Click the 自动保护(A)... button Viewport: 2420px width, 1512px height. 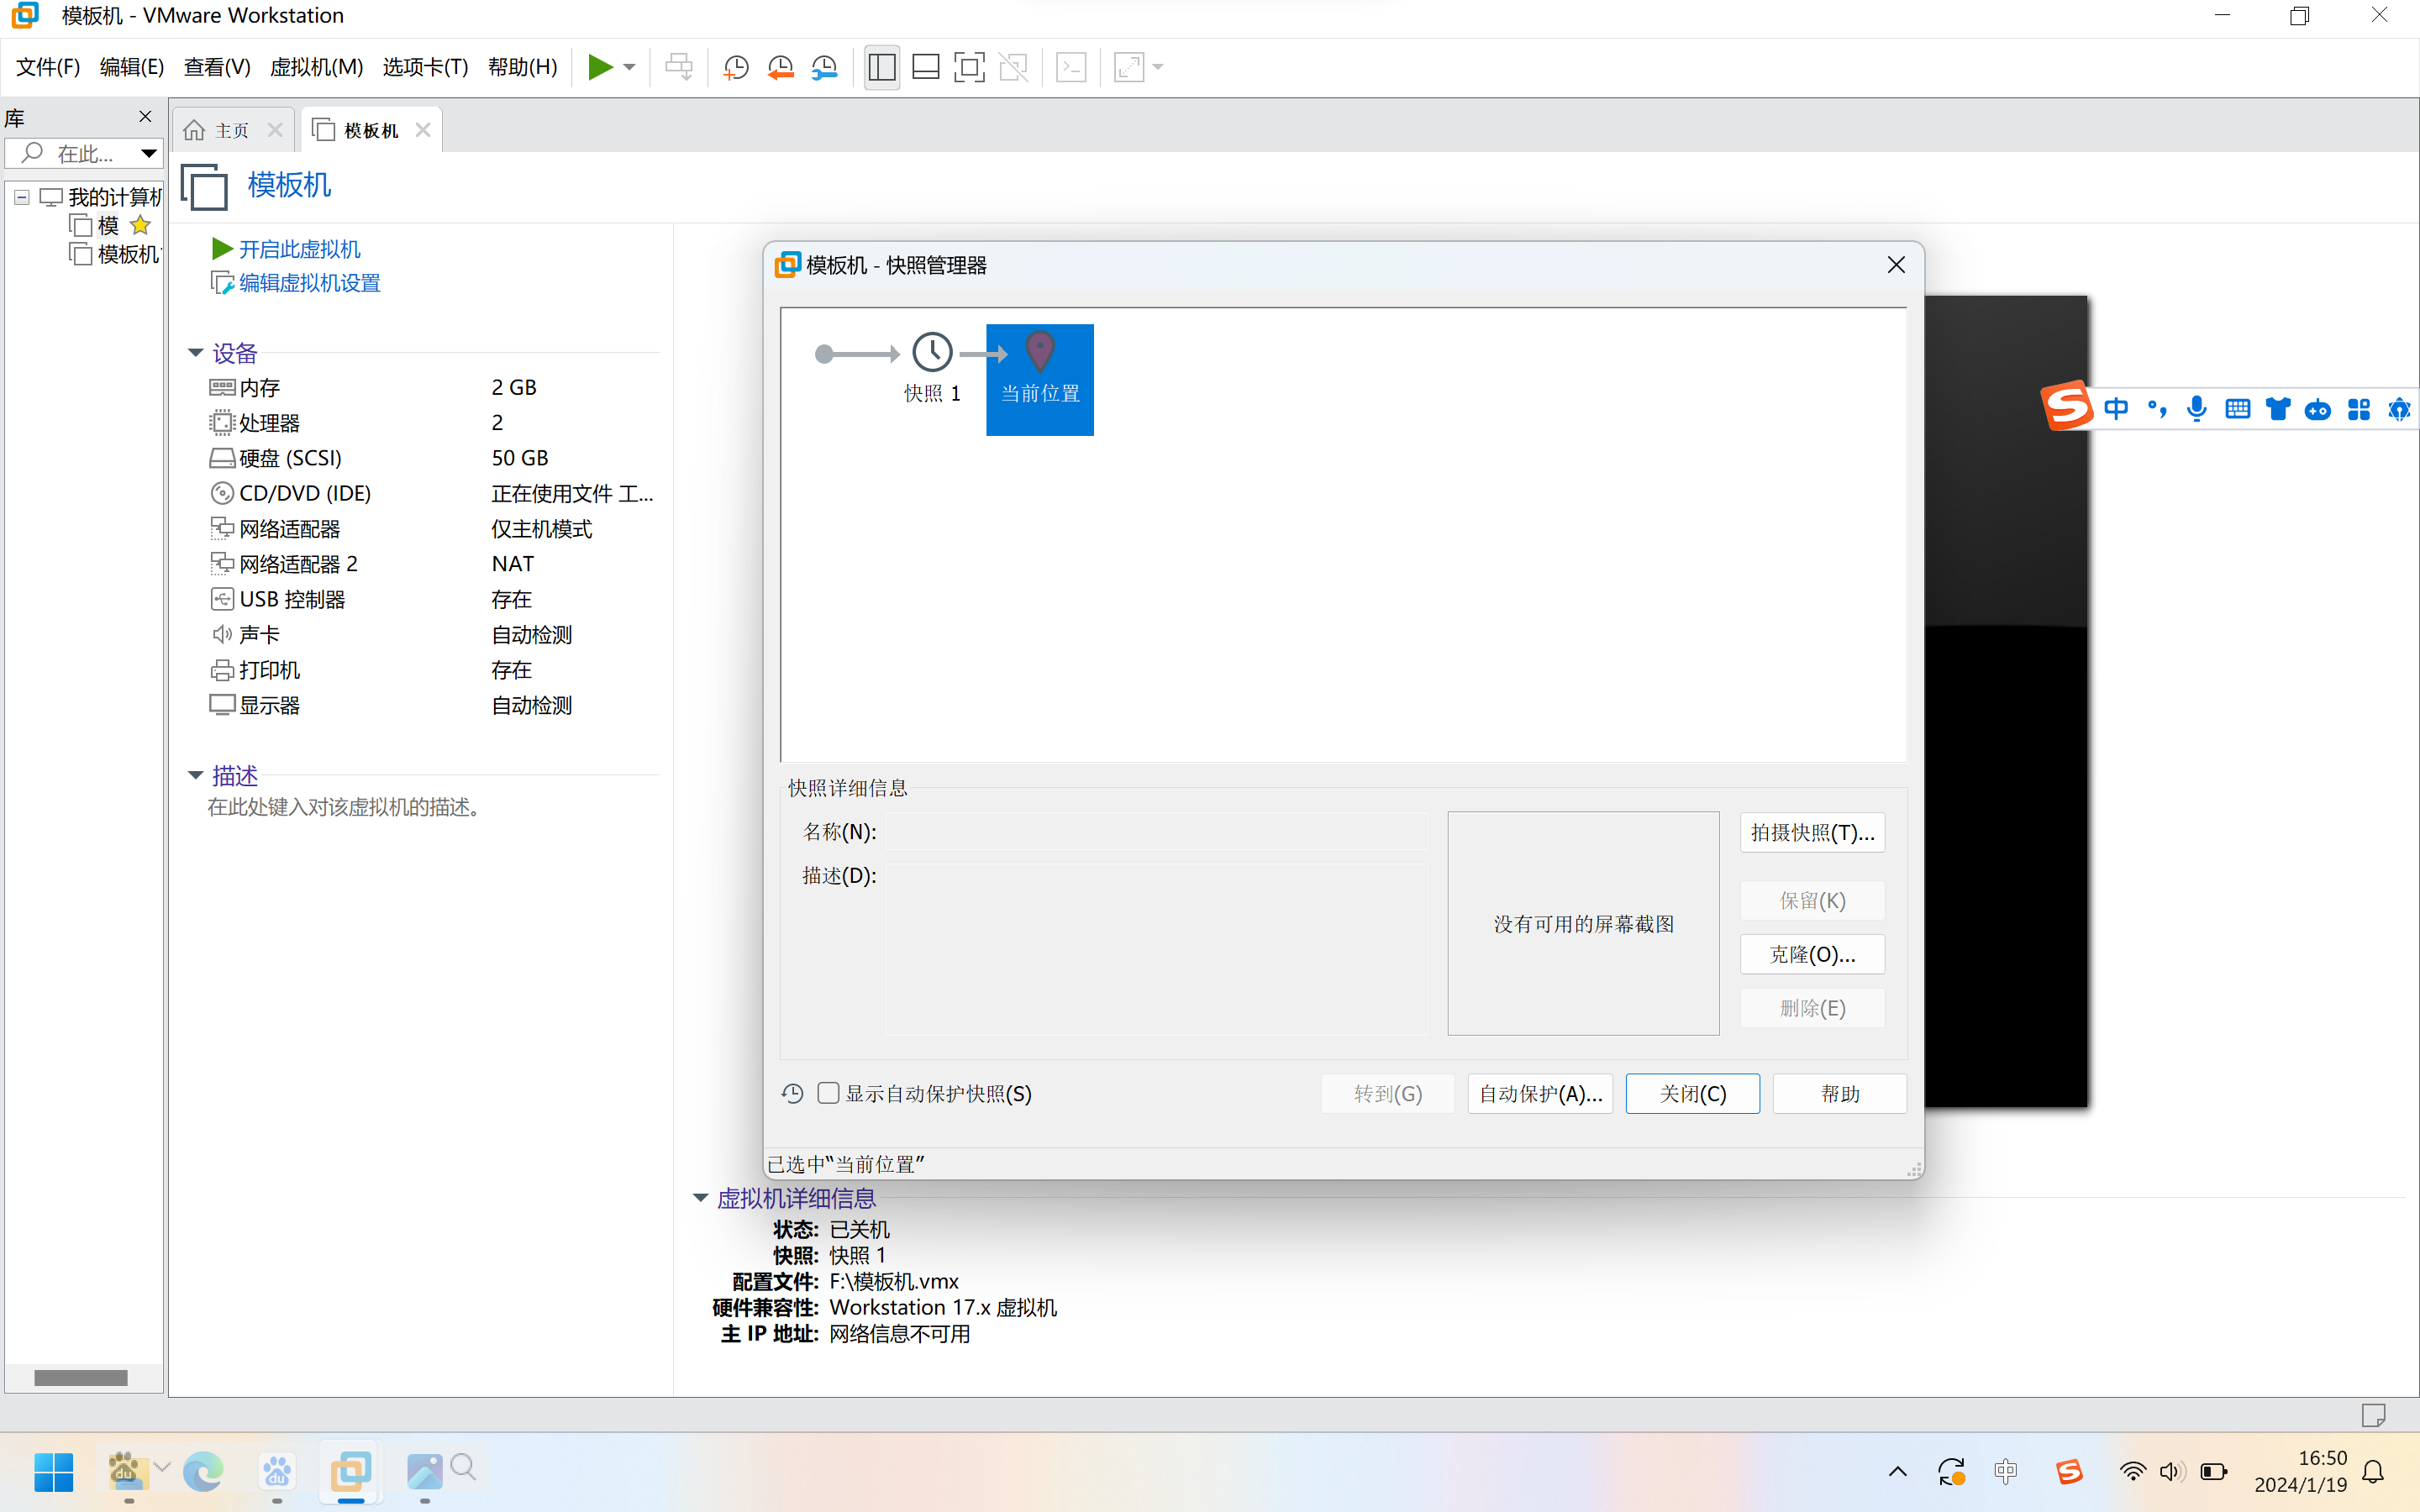tap(1540, 1094)
